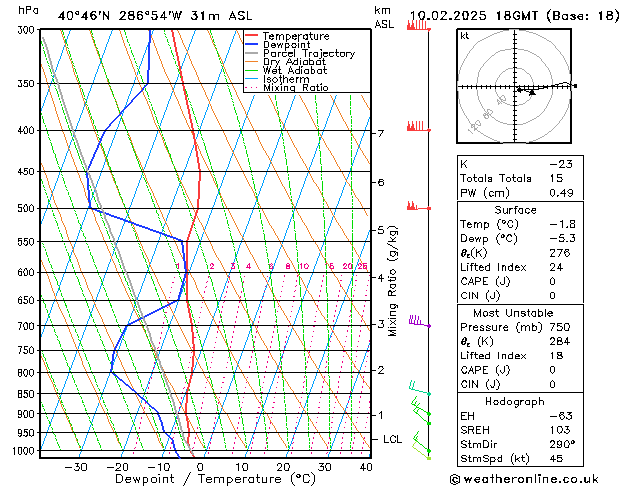Click the "850" pressure level label
629x486 pixels.
click(28, 394)
